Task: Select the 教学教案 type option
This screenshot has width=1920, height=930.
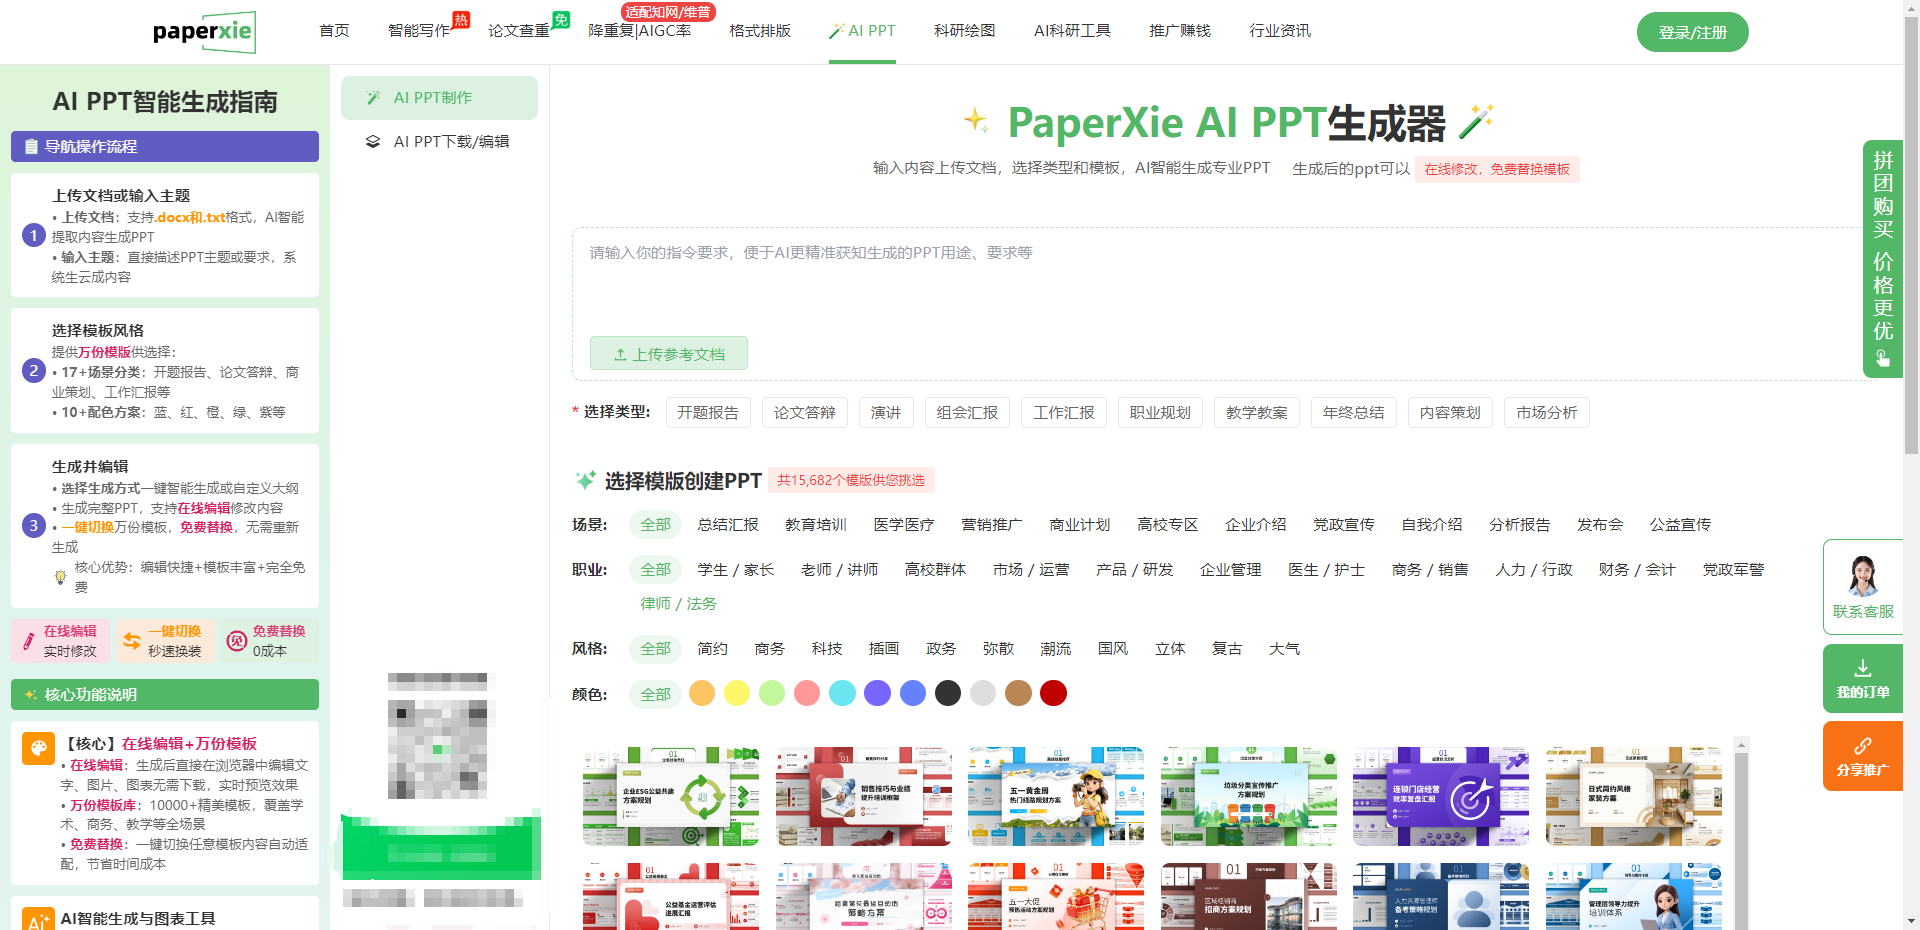Action: pos(1257,413)
